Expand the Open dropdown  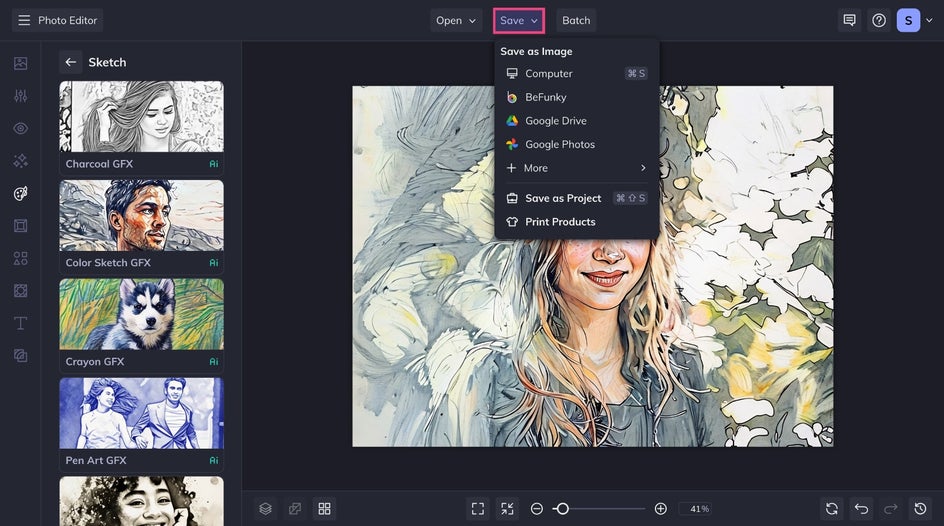[x=456, y=20]
